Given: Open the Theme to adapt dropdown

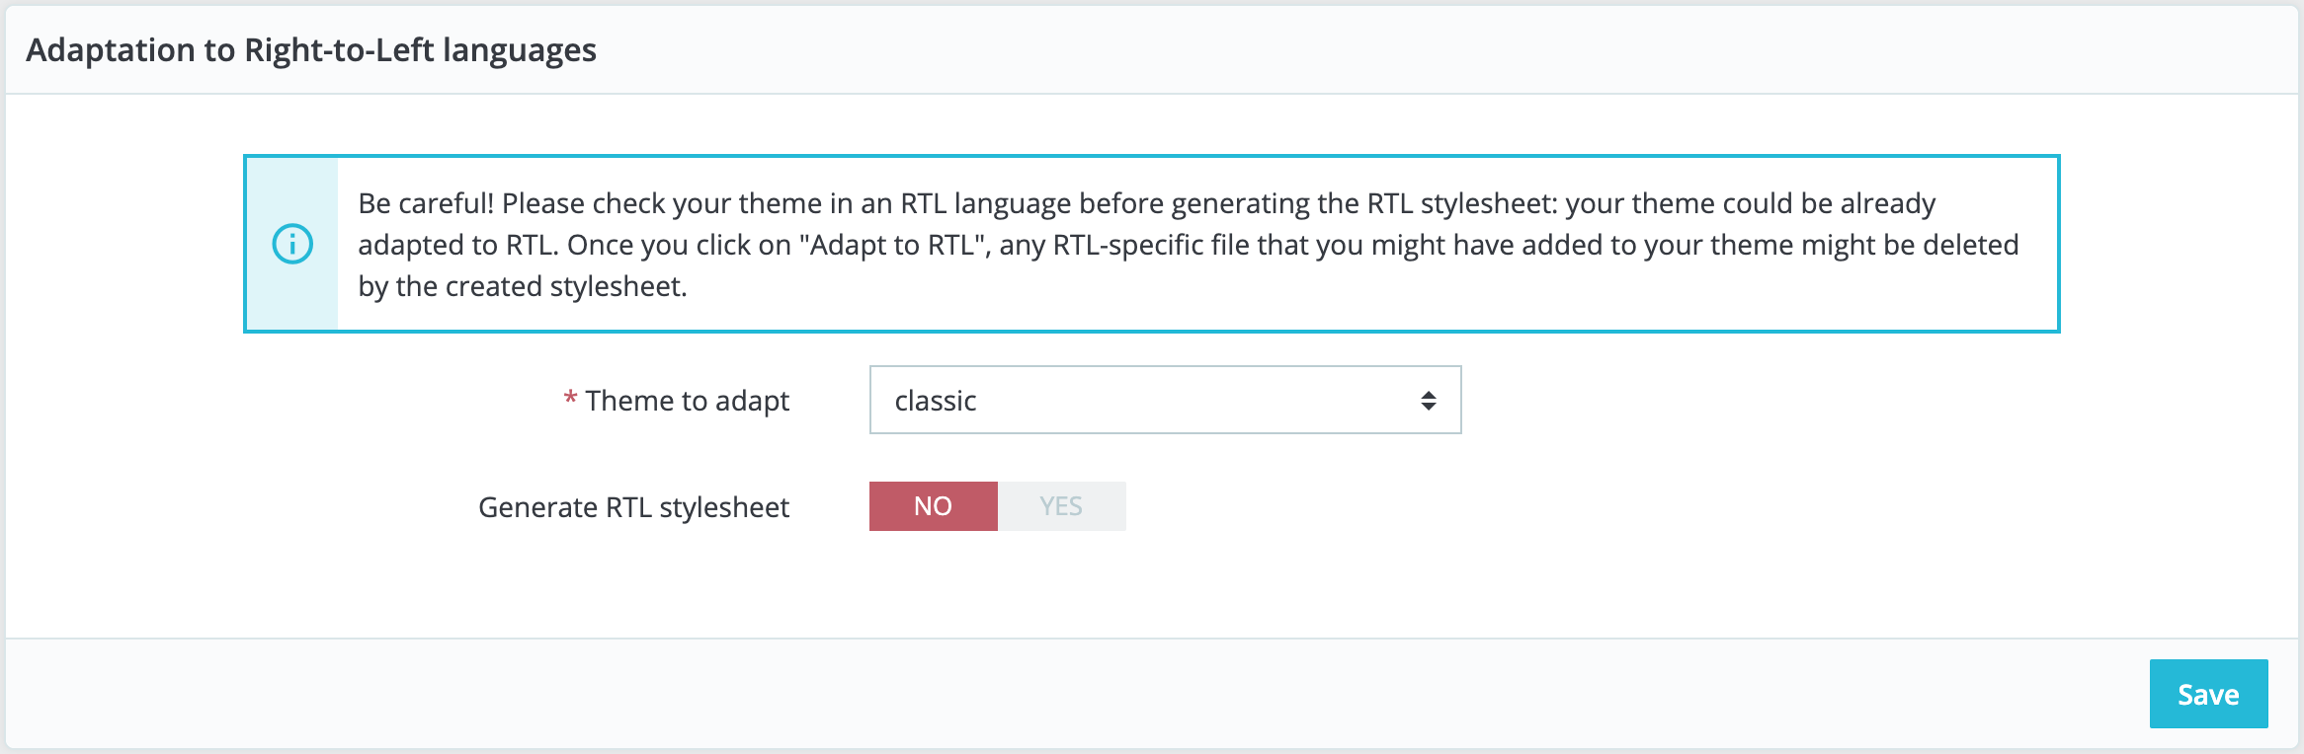Looking at the screenshot, I should [x=1164, y=400].
